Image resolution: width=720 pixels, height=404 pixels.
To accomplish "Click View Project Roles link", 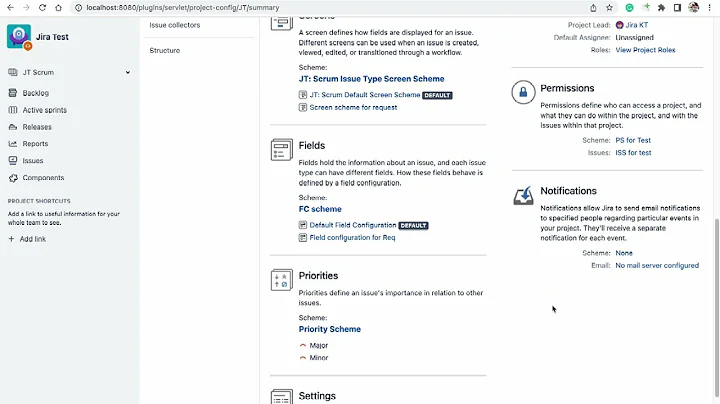I will pos(645,50).
